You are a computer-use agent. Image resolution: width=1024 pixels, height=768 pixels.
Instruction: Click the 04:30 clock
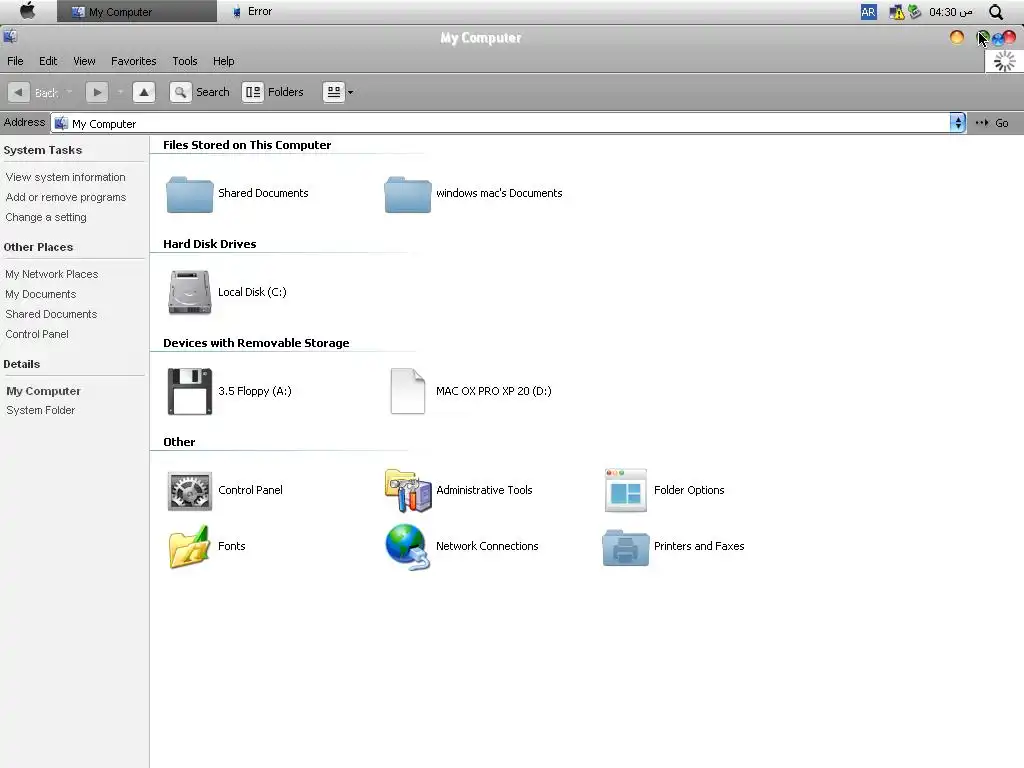(x=951, y=12)
